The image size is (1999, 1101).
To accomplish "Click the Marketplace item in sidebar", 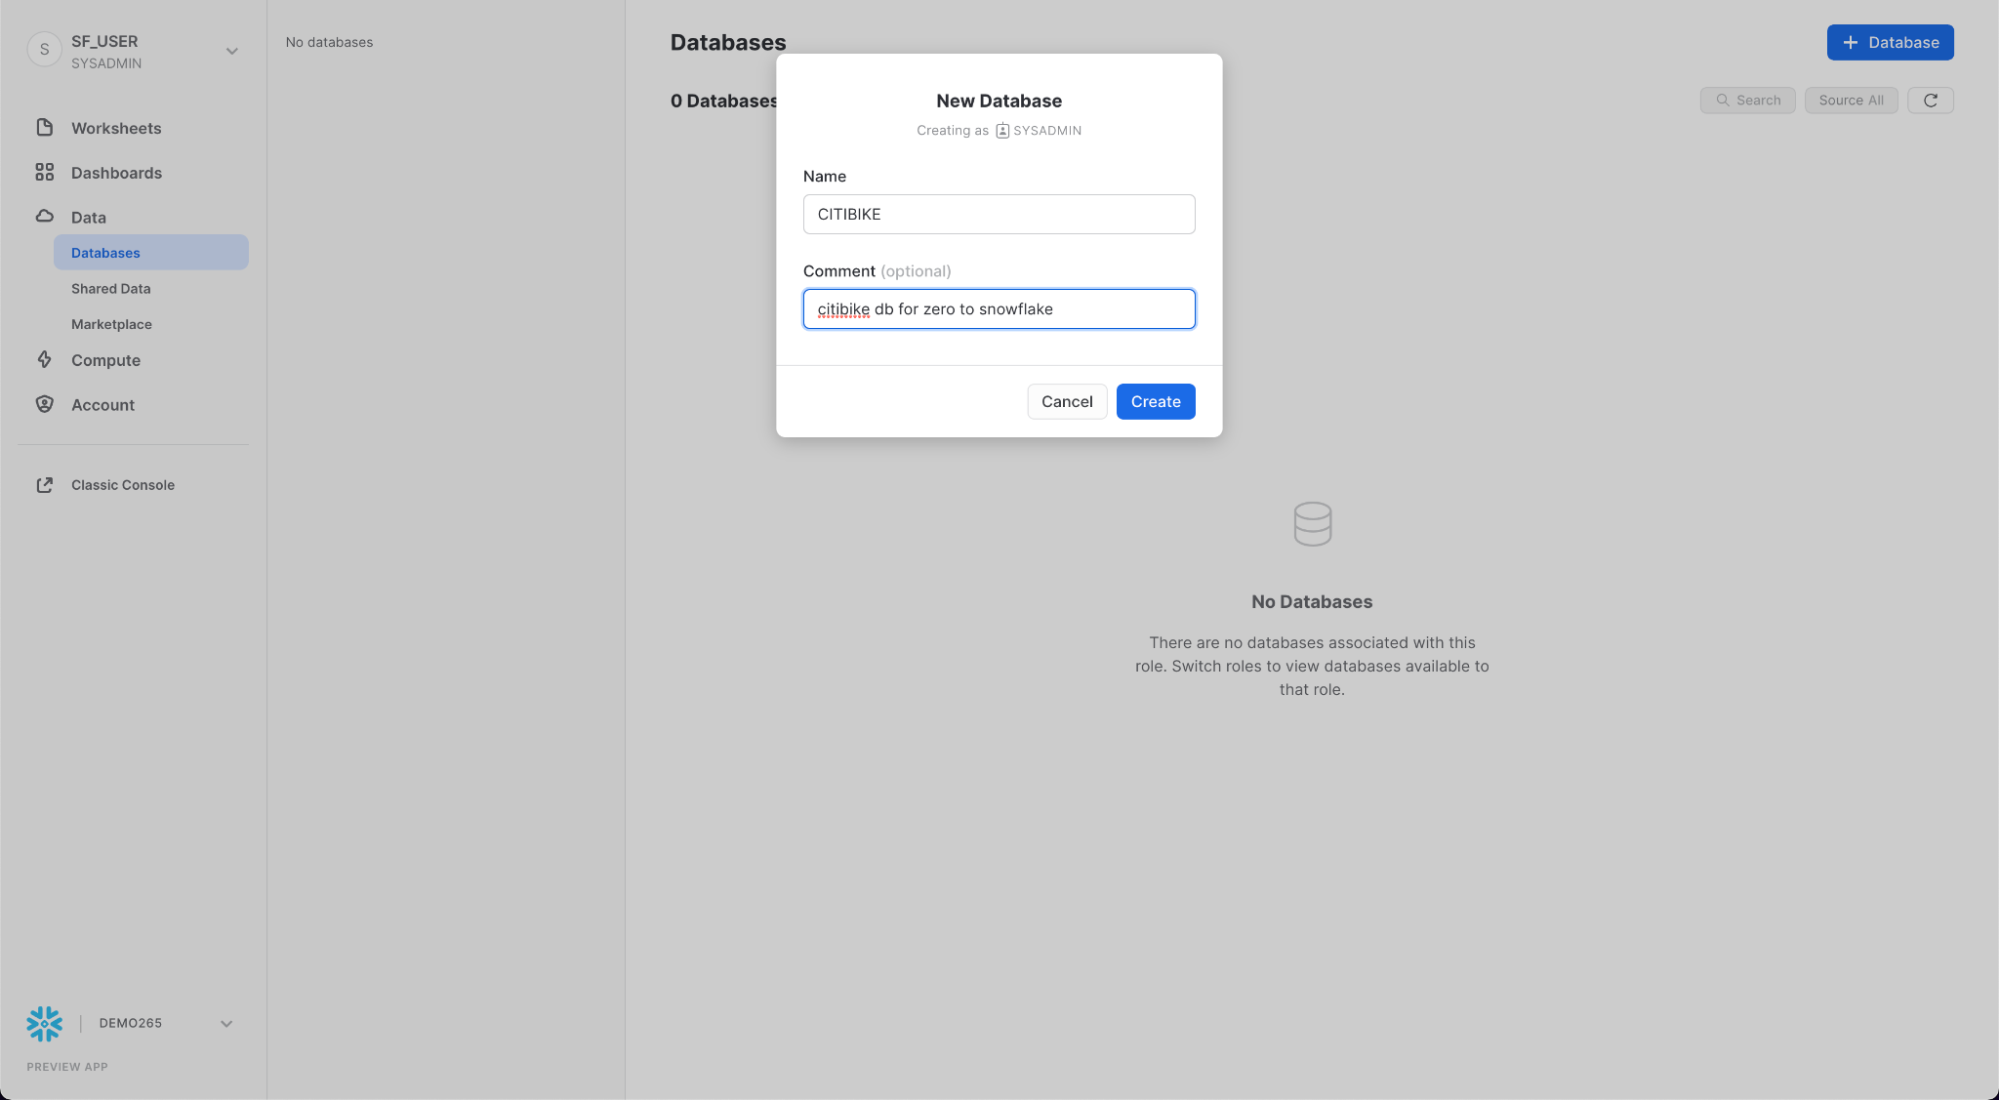I will (x=111, y=324).
